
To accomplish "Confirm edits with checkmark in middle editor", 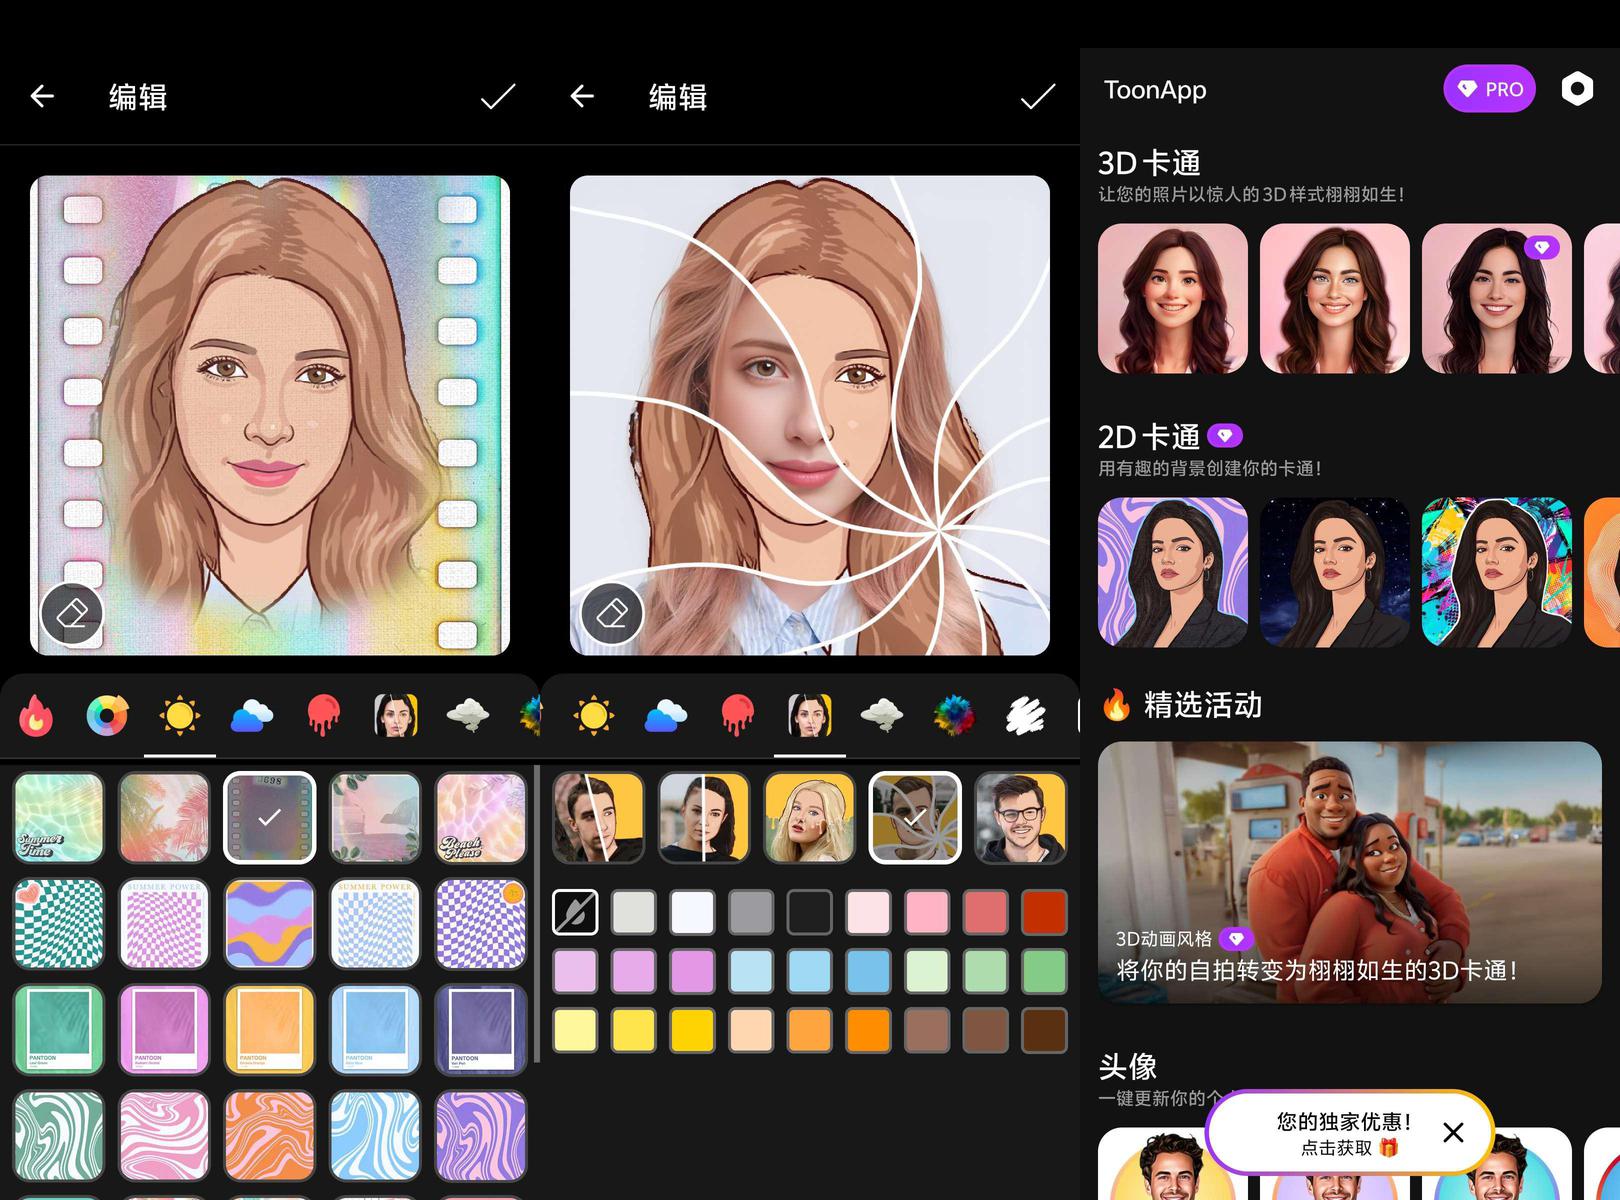I will (1038, 96).
